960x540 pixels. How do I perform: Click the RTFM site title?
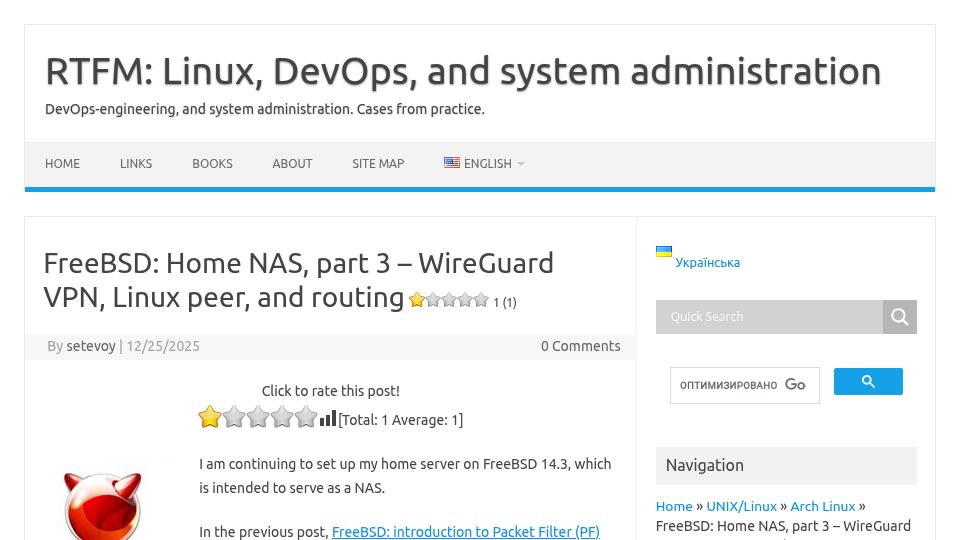463,71
